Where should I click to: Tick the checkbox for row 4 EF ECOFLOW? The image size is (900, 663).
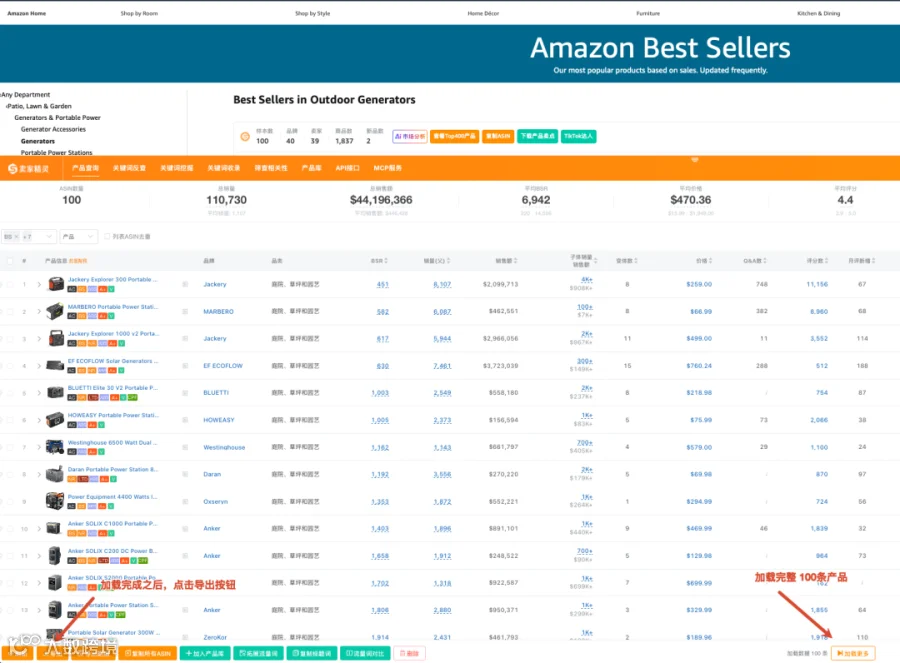click(10, 366)
